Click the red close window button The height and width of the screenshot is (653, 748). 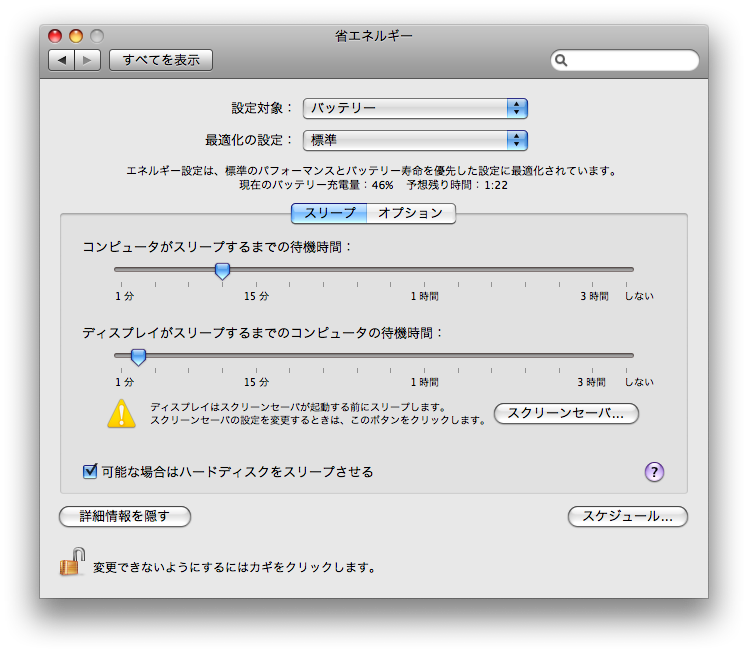[x=55, y=36]
